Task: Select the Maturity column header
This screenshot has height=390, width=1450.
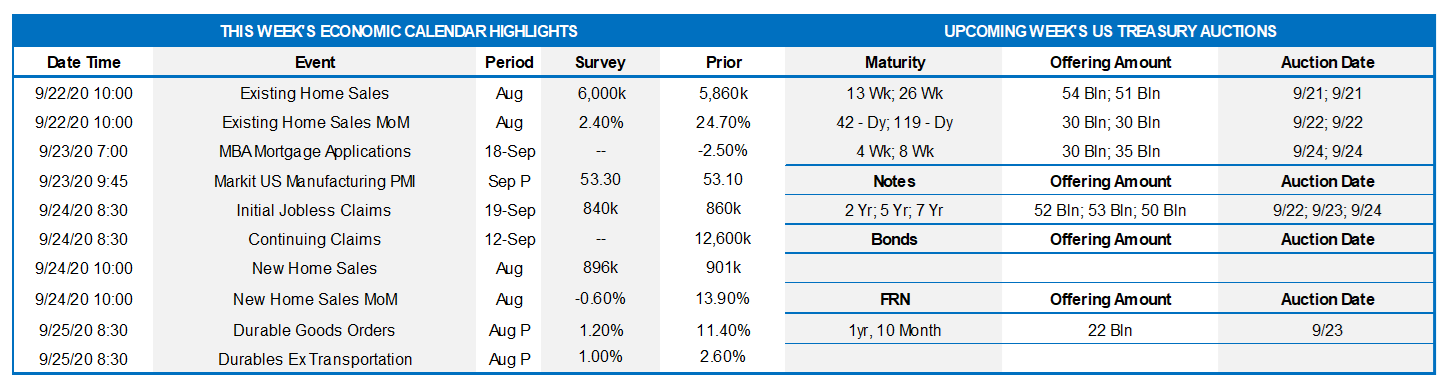Action: click(895, 62)
